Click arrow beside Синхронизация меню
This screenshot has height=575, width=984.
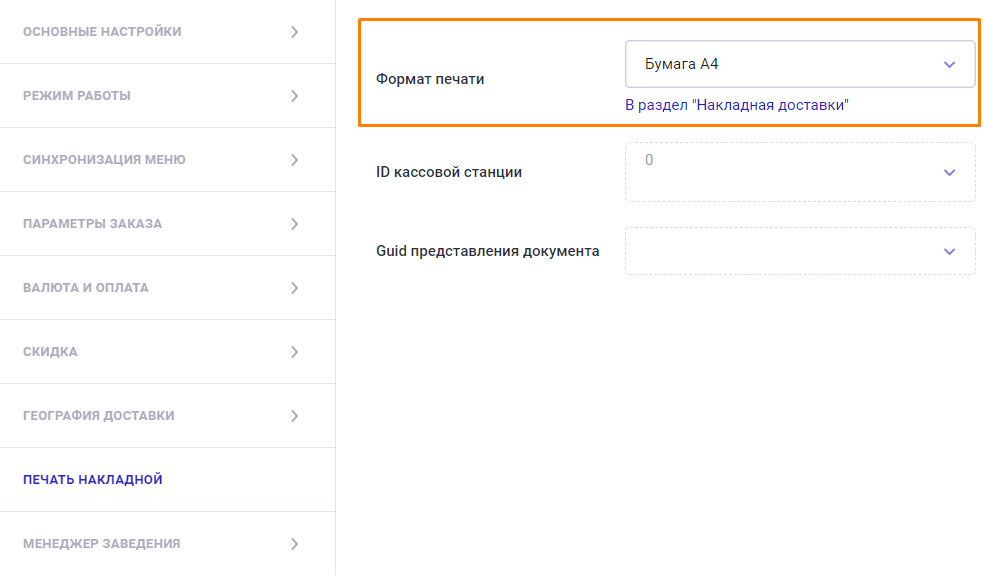pos(294,160)
